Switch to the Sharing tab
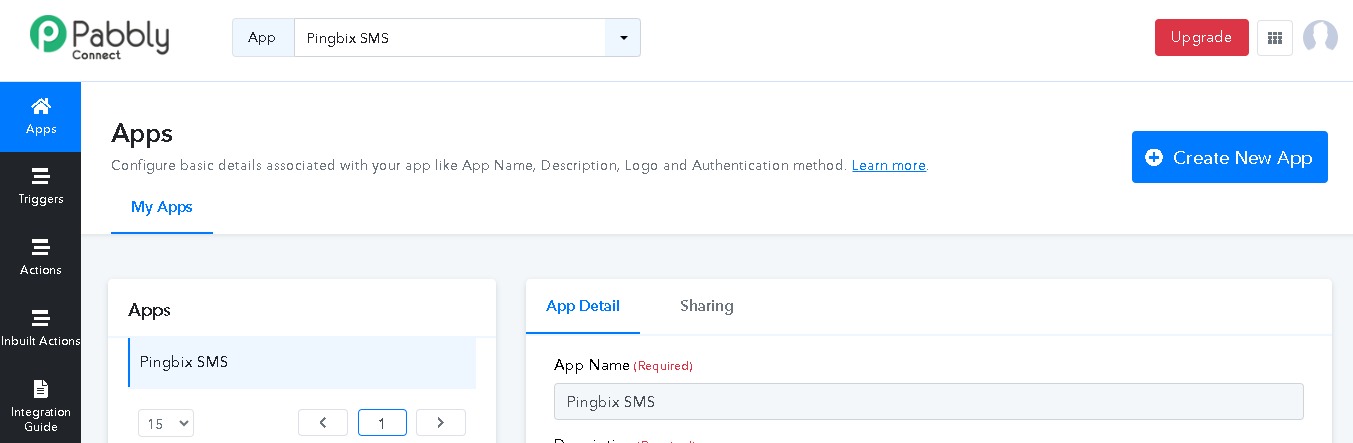Viewport: 1353px width, 443px height. (x=707, y=306)
